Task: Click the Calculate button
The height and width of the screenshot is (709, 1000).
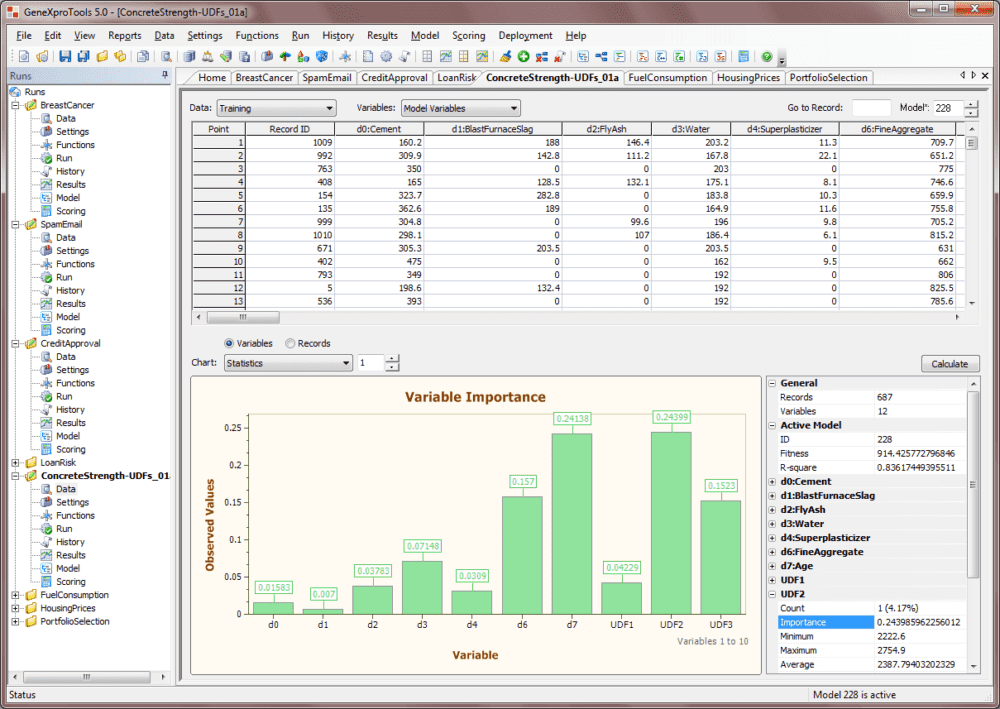Action: tap(949, 364)
